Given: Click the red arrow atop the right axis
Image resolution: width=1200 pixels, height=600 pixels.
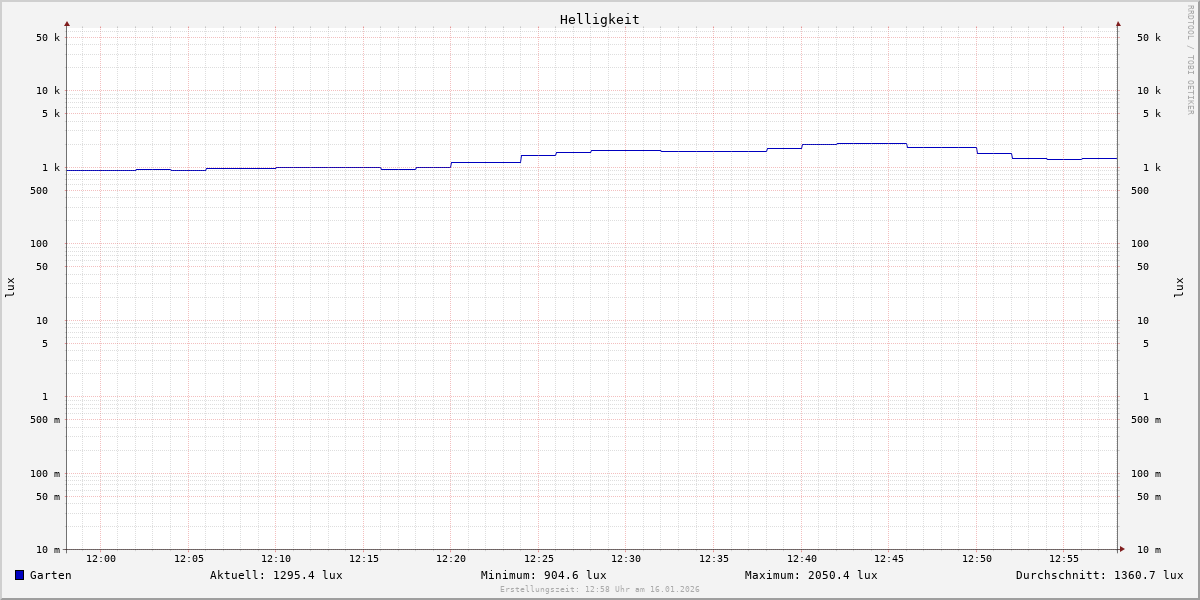Looking at the screenshot, I should point(1118,23).
